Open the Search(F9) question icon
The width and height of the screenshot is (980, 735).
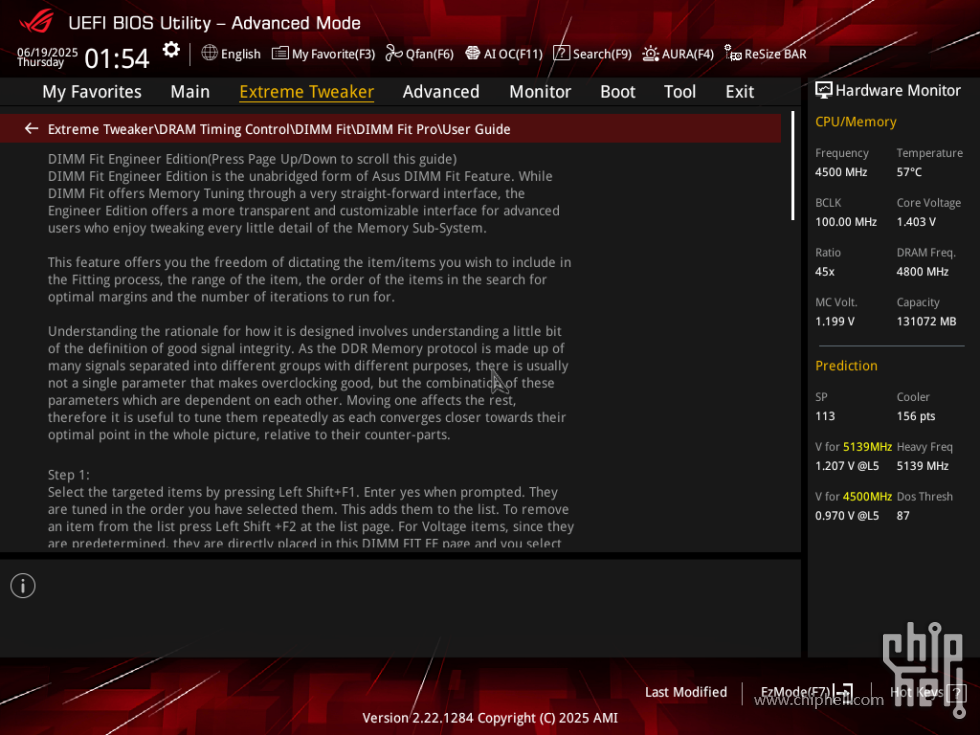tap(561, 53)
